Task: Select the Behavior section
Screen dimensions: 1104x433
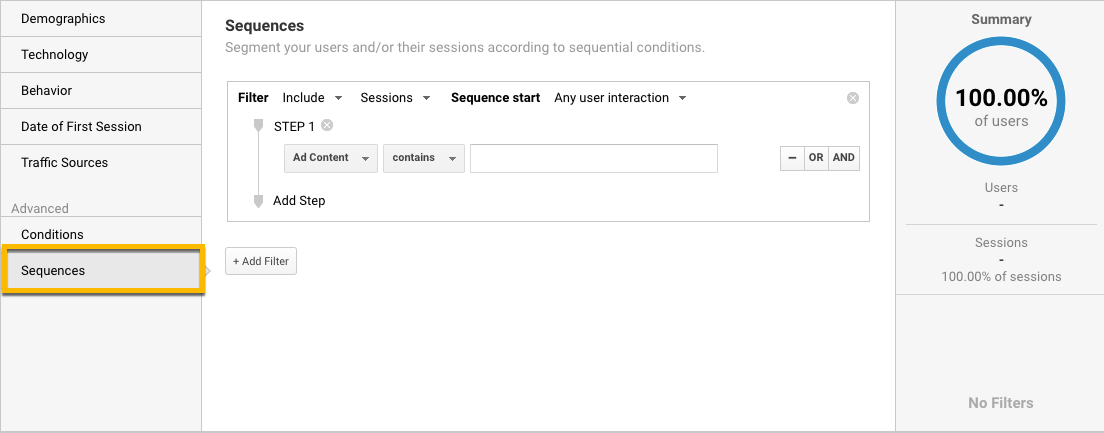Action: pos(47,91)
